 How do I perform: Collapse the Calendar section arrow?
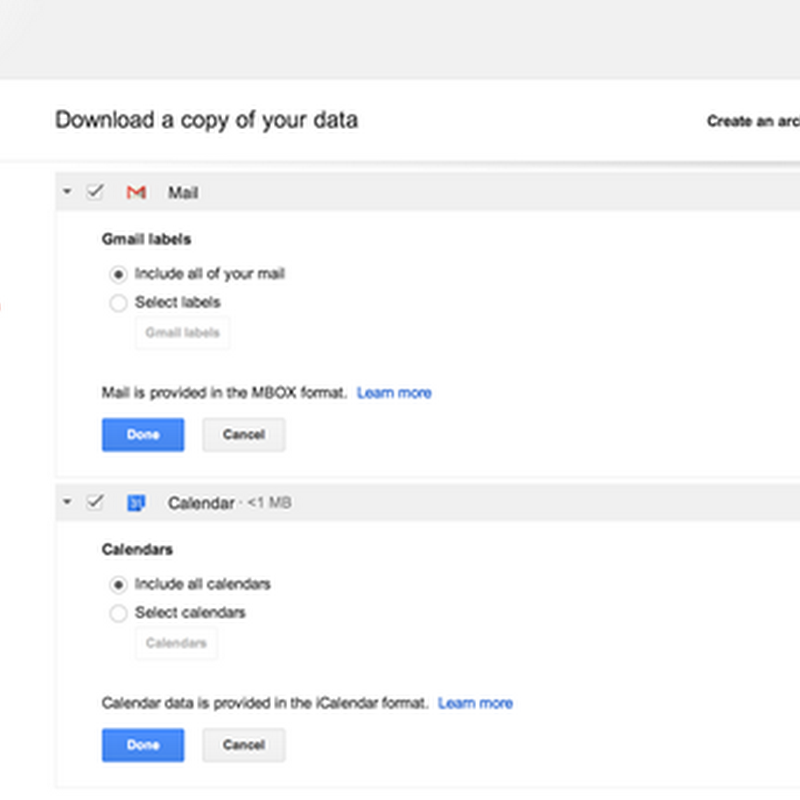pos(67,503)
